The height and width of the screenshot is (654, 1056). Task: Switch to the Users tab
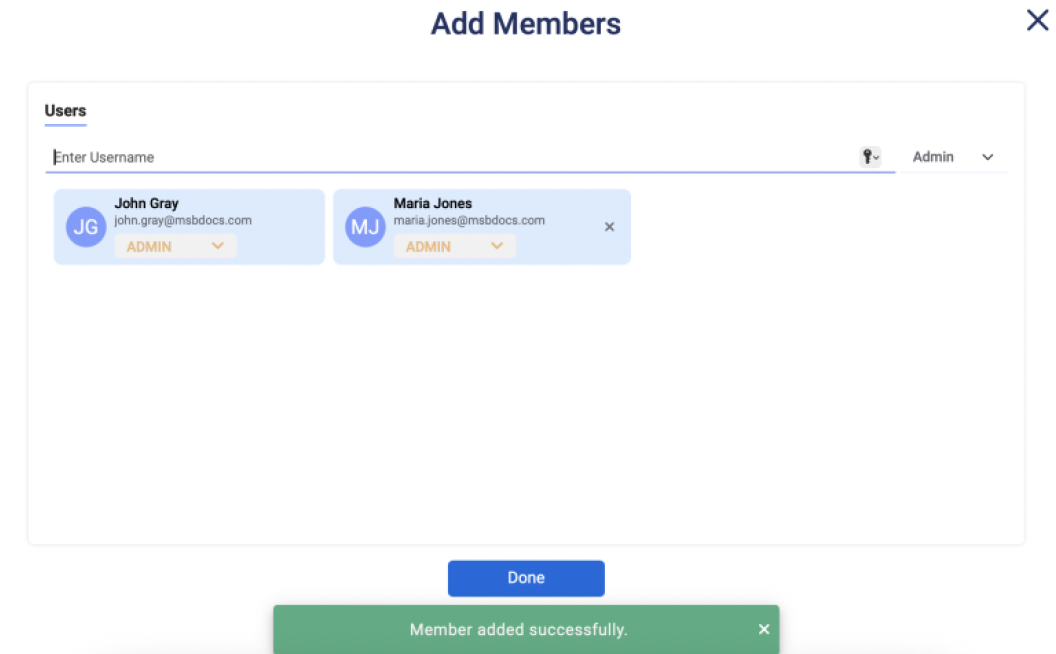(65, 110)
